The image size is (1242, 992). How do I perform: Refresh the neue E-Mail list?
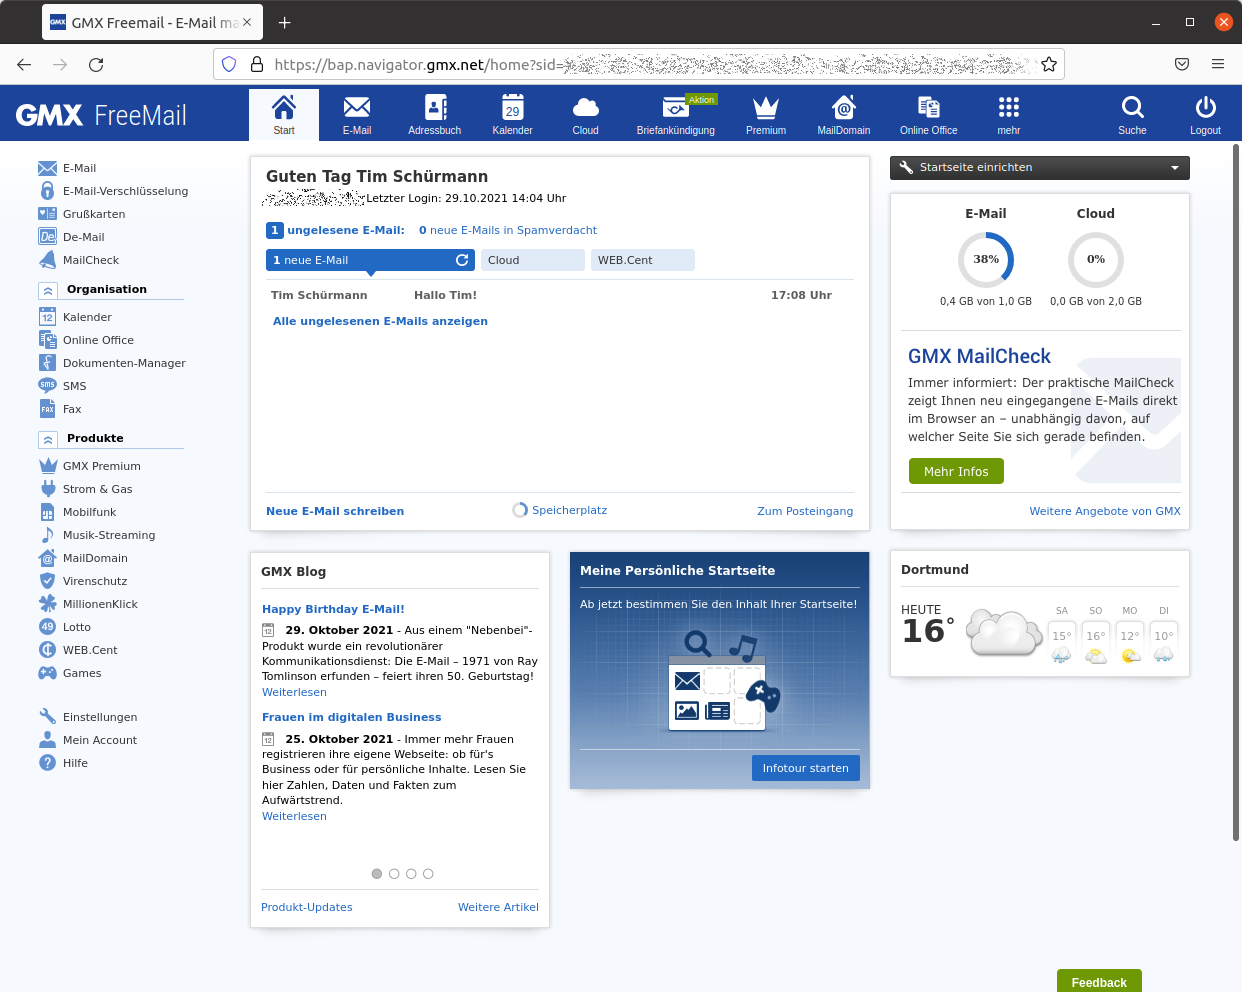462,260
